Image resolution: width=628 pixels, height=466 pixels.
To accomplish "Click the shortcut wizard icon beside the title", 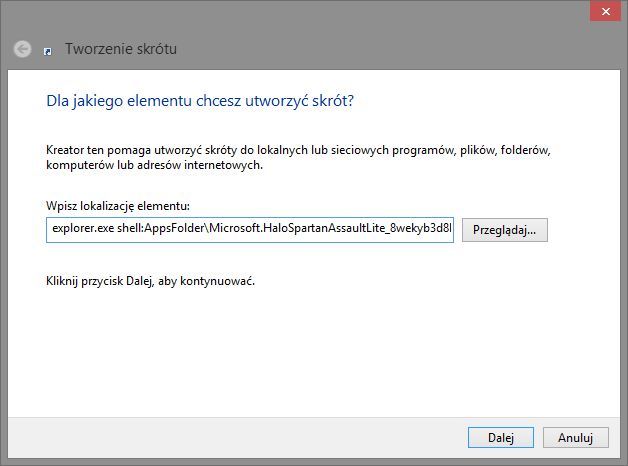I will pyautogui.click(x=48, y=51).
